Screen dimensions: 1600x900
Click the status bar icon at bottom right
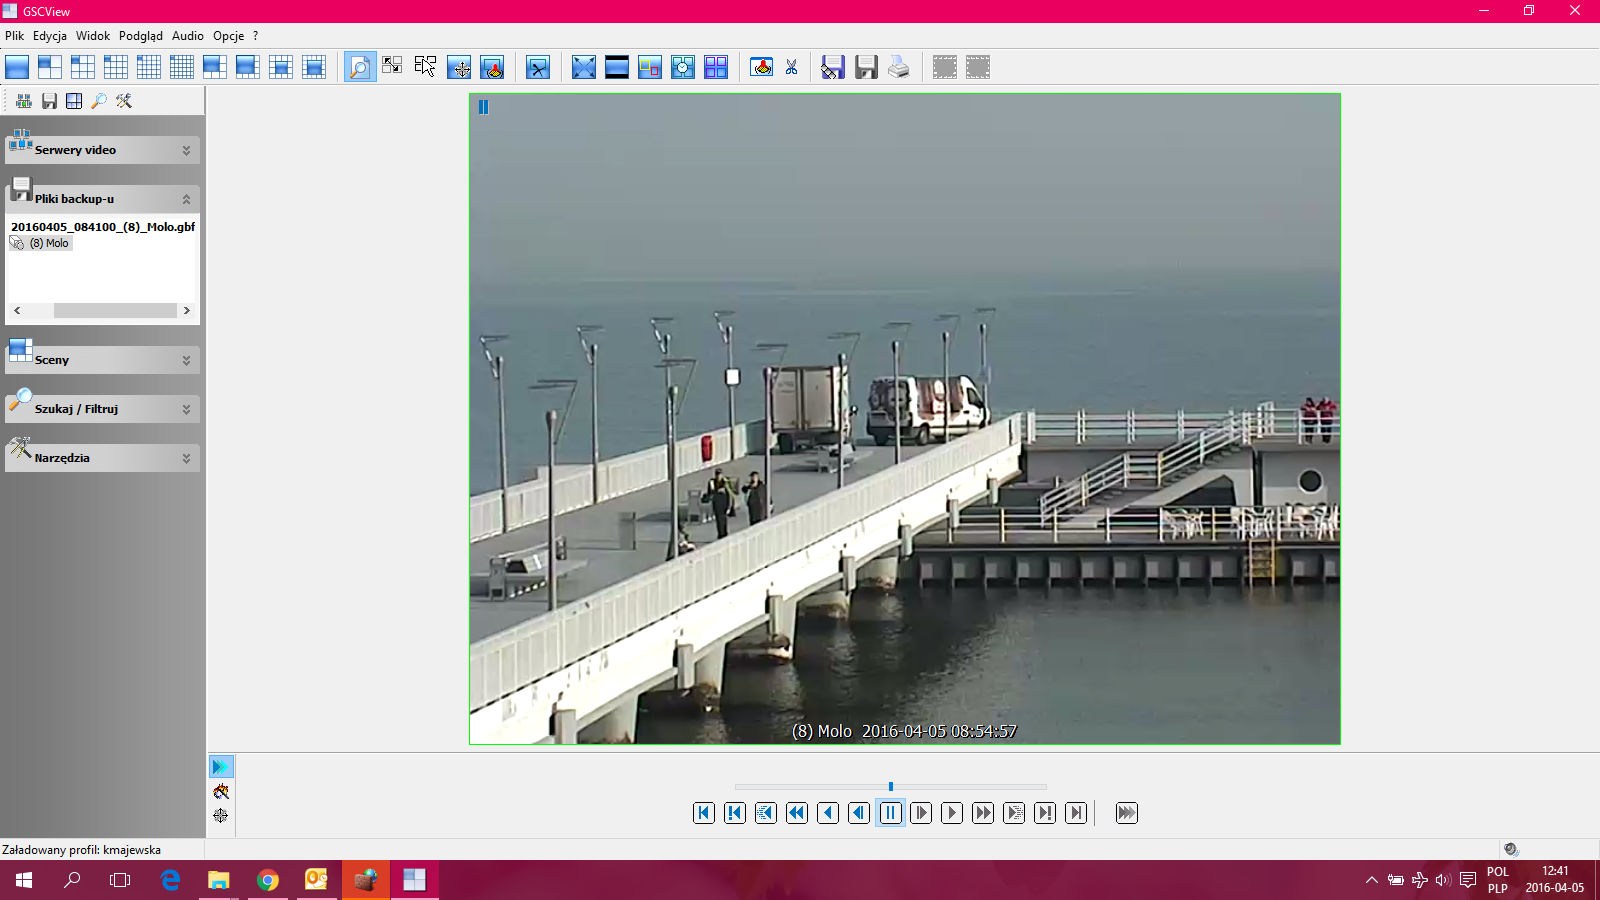pos(1511,849)
